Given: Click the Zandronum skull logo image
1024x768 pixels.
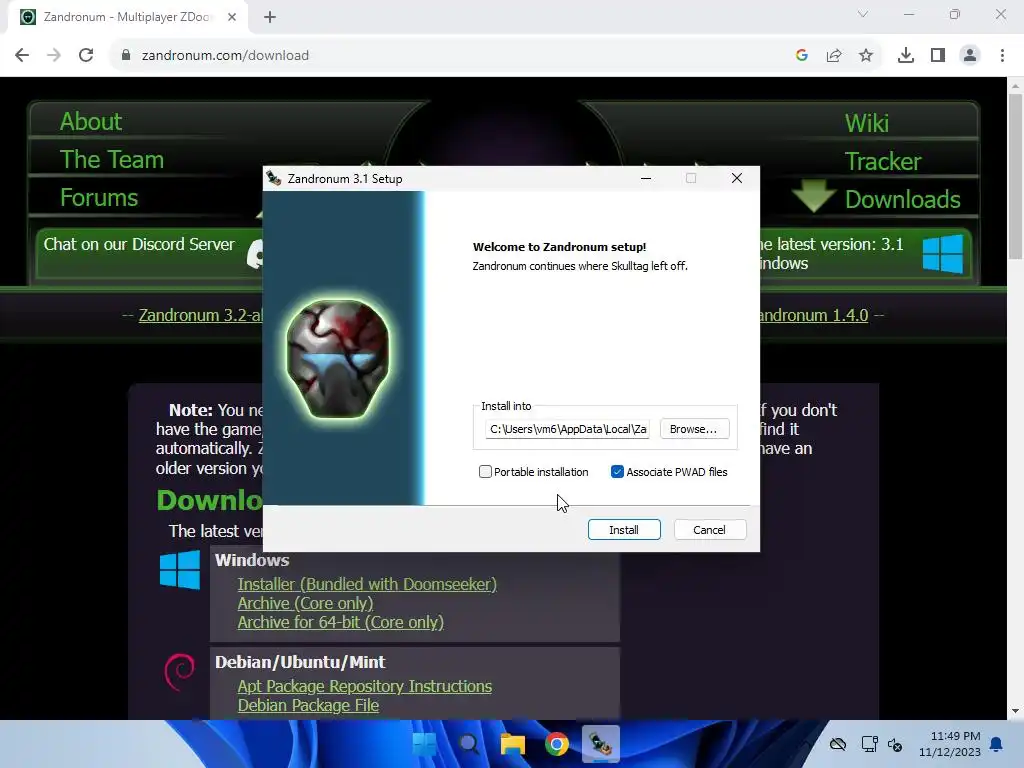Looking at the screenshot, I should click(338, 359).
